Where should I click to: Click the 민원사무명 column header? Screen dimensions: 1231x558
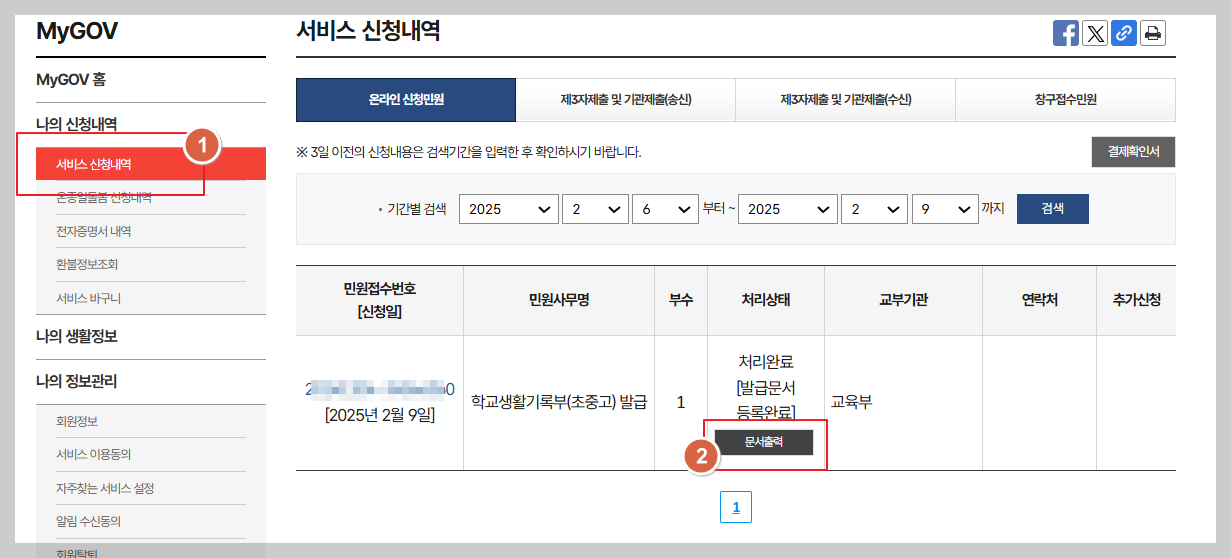[x=559, y=300]
